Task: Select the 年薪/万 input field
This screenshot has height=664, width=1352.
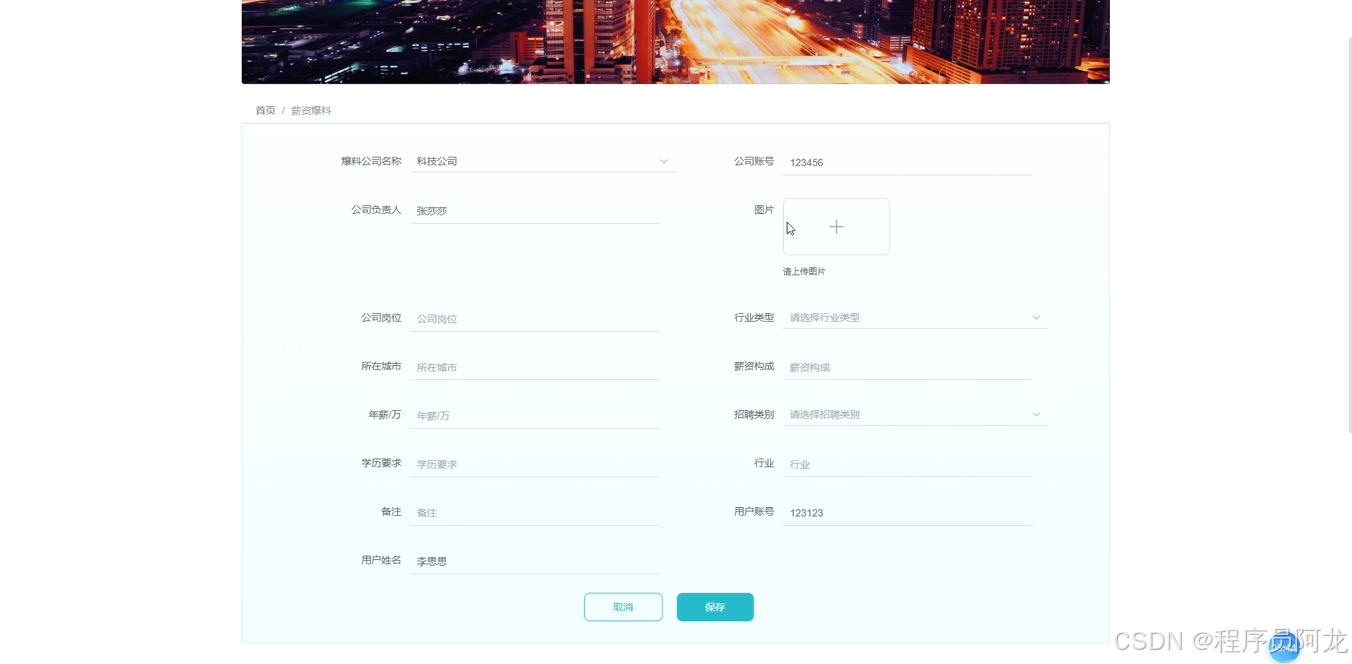Action: pyautogui.click(x=535, y=415)
